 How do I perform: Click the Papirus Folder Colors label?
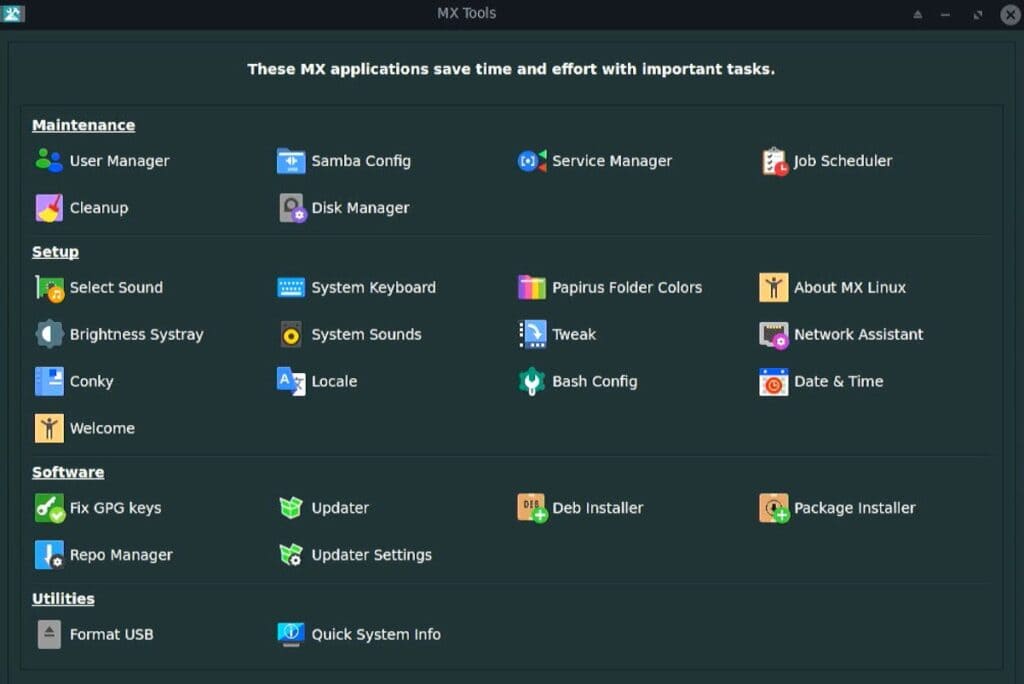627,287
